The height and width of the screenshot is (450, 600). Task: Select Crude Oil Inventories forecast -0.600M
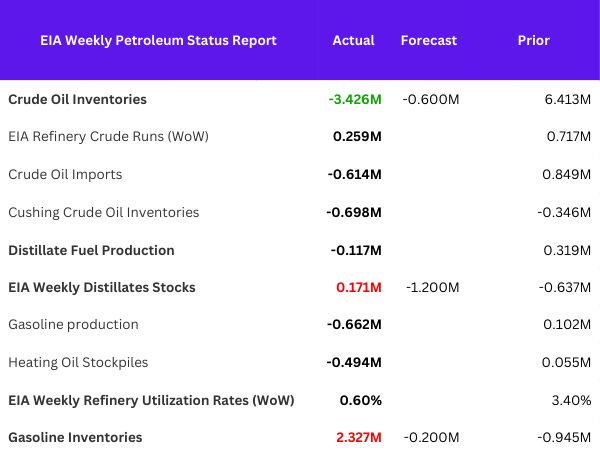coord(430,99)
